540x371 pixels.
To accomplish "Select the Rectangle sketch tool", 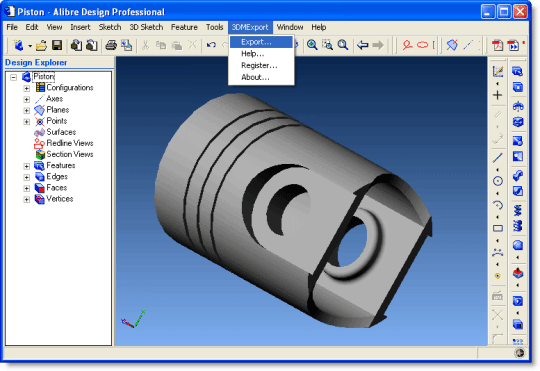I will [498, 228].
